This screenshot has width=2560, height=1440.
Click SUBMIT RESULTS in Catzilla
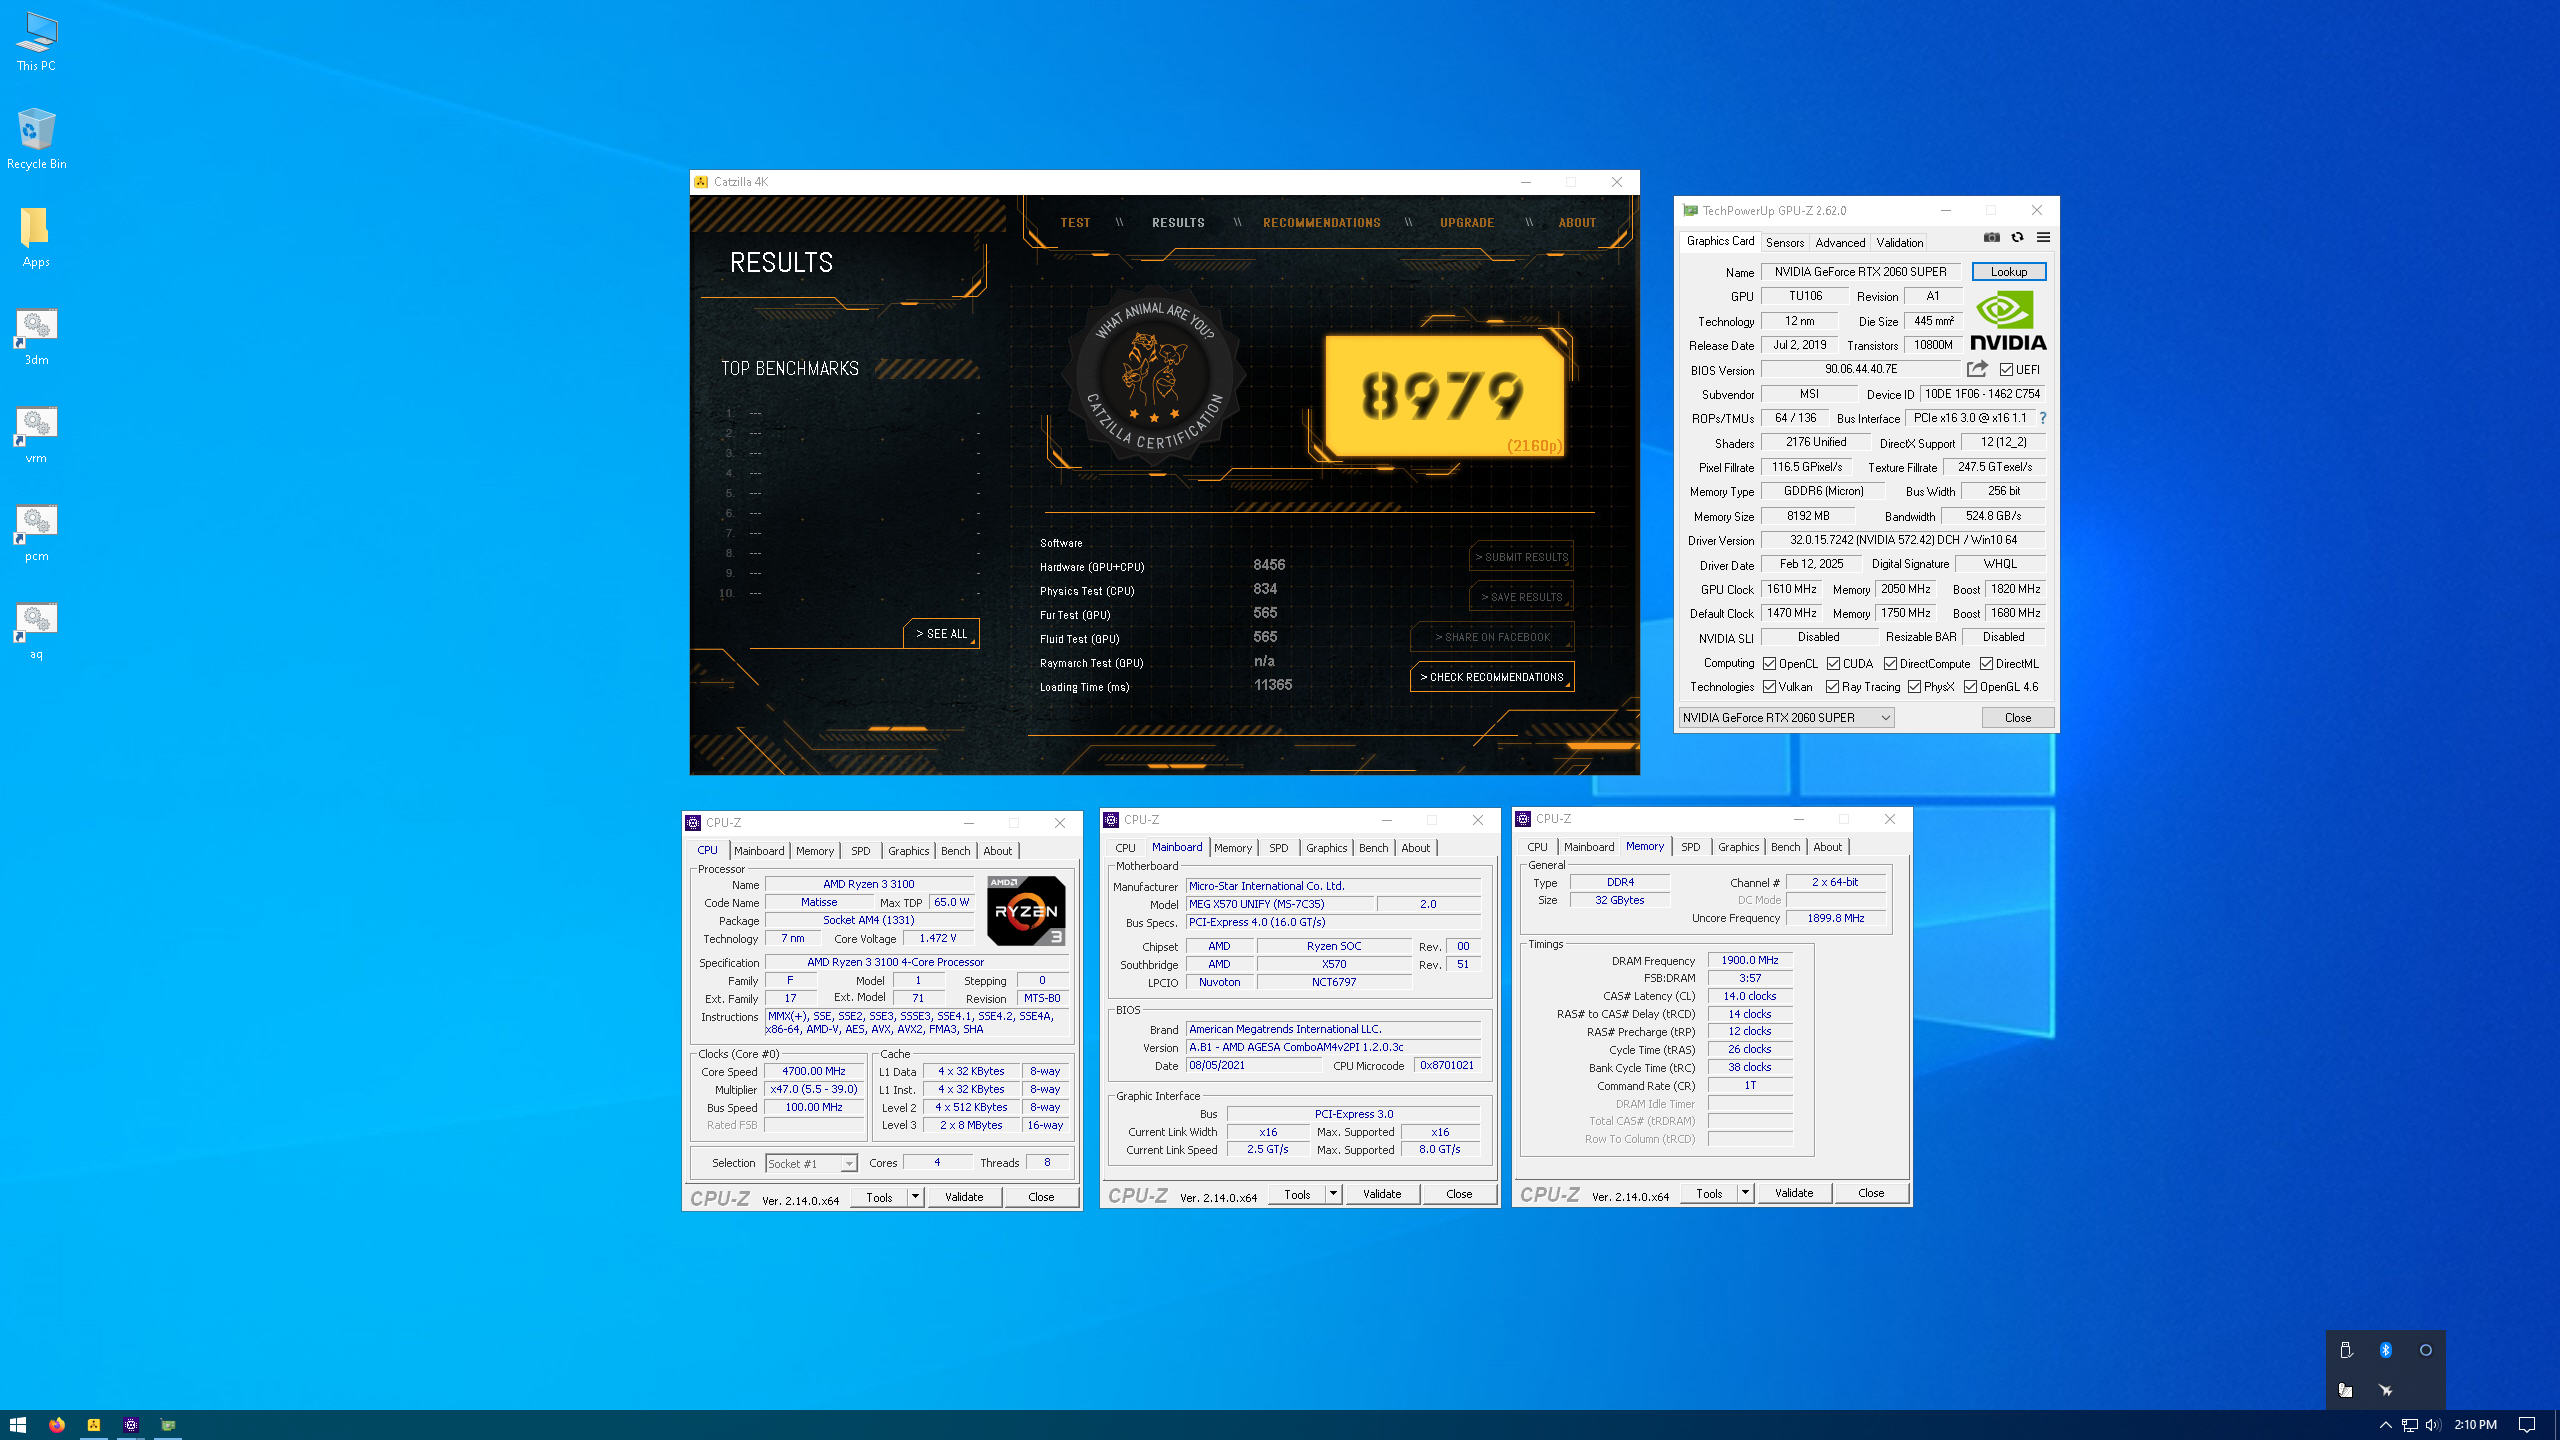(1521, 557)
